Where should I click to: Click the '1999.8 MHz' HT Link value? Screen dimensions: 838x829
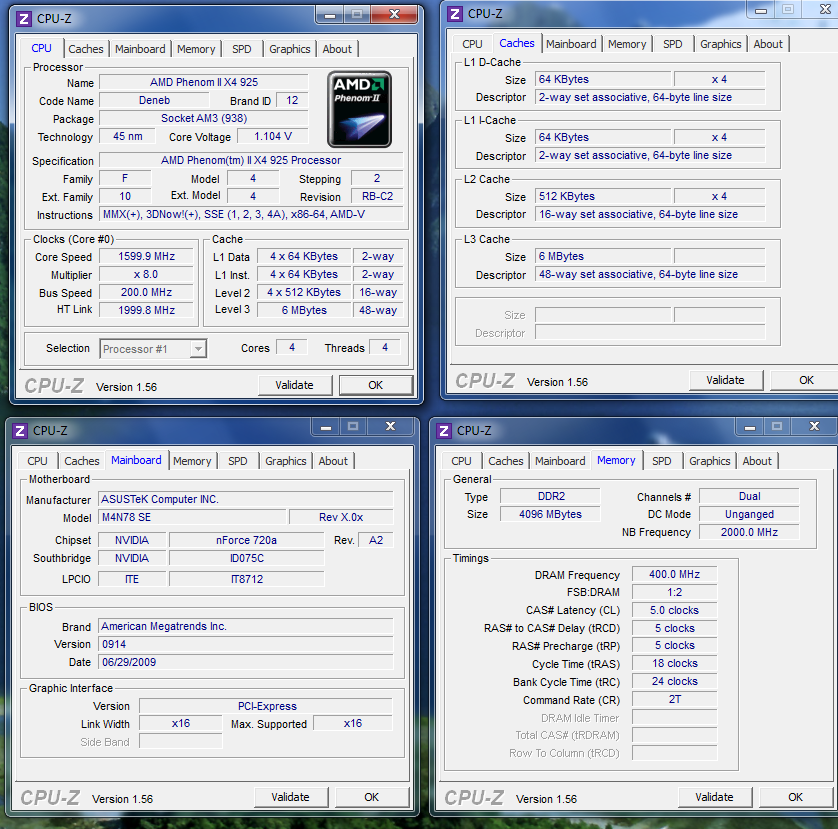click(x=146, y=311)
